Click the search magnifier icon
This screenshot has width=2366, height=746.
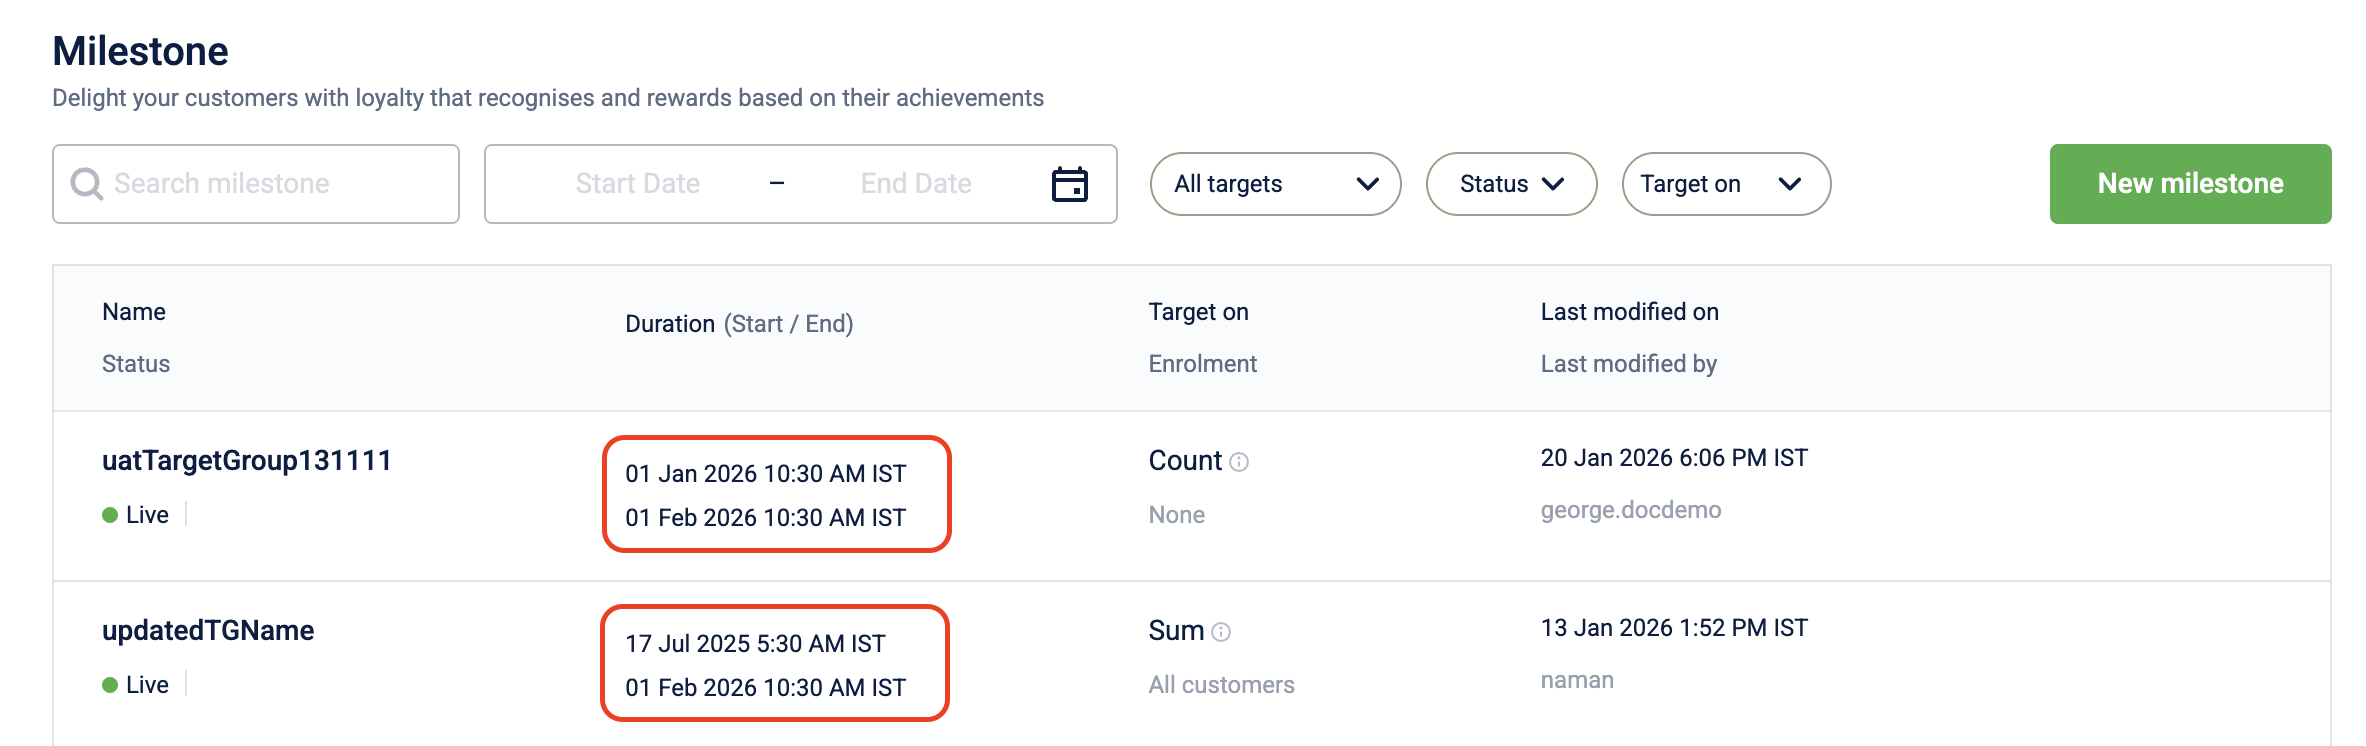coord(87,184)
